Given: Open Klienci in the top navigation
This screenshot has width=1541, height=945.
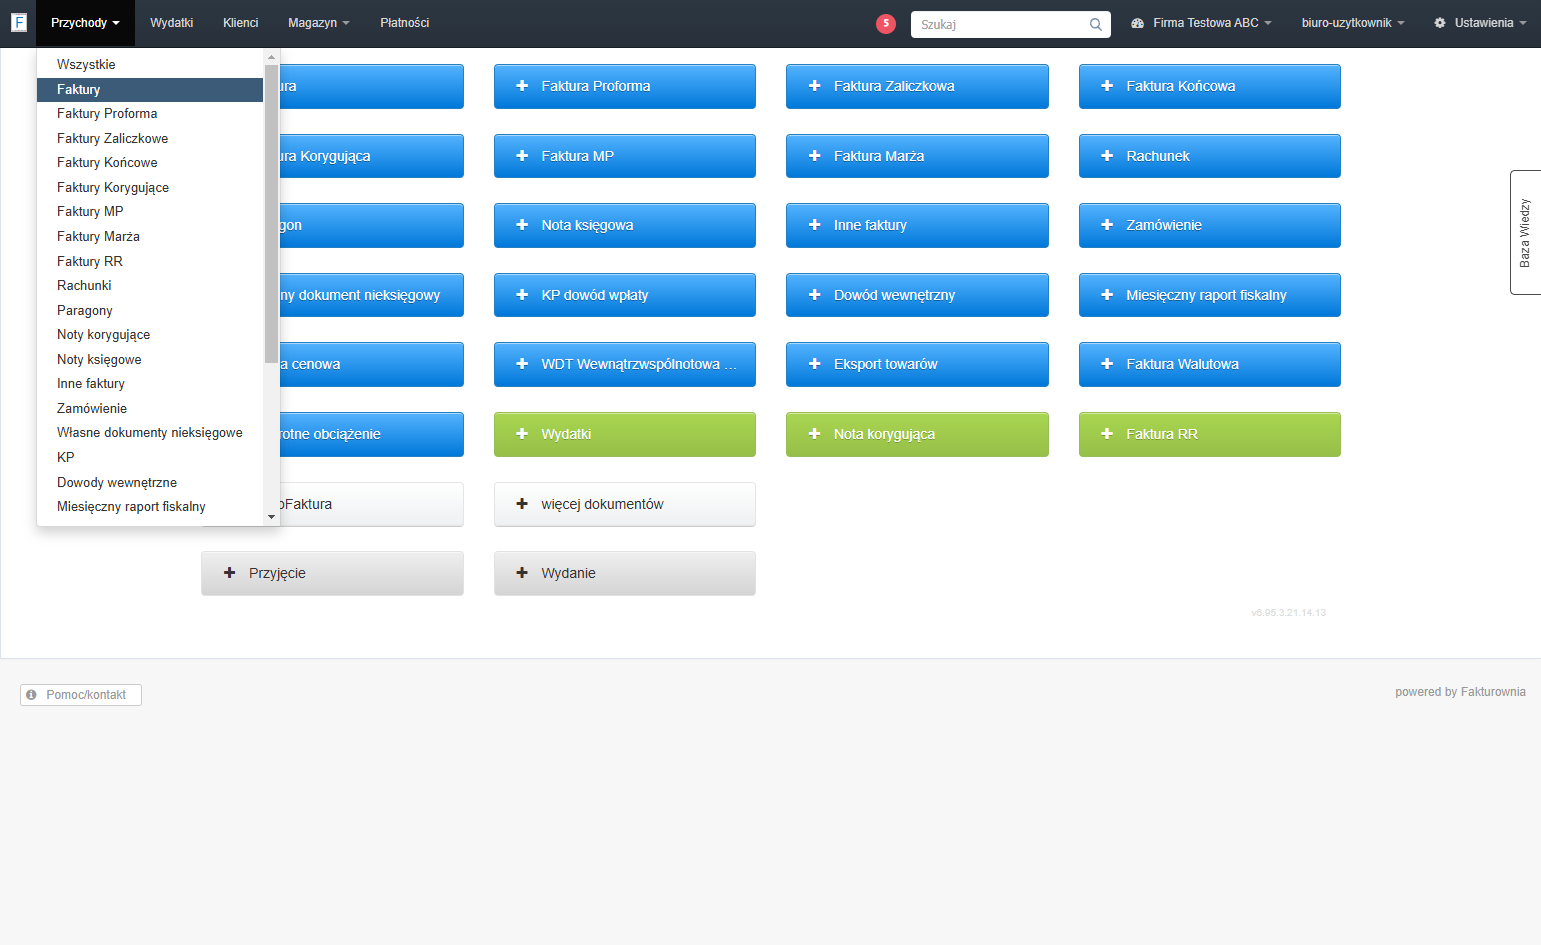Looking at the screenshot, I should pyautogui.click(x=240, y=23).
